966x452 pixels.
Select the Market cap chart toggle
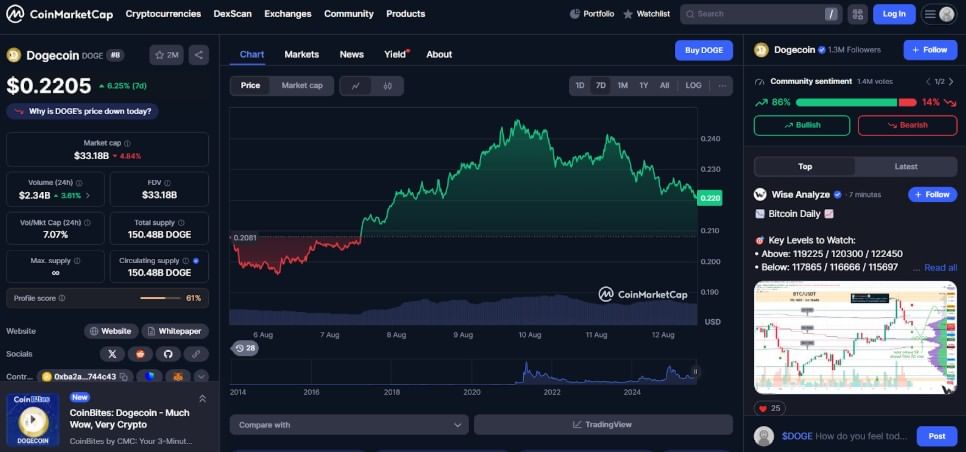pyautogui.click(x=302, y=86)
